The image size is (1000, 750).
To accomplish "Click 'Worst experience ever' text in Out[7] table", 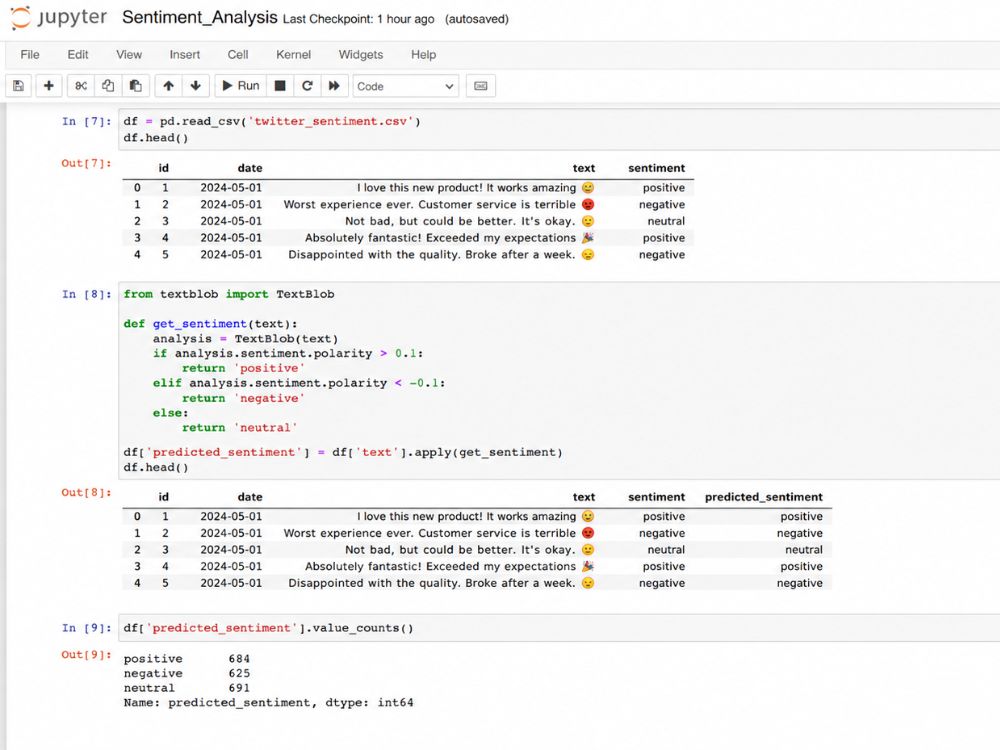I will [349, 205].
